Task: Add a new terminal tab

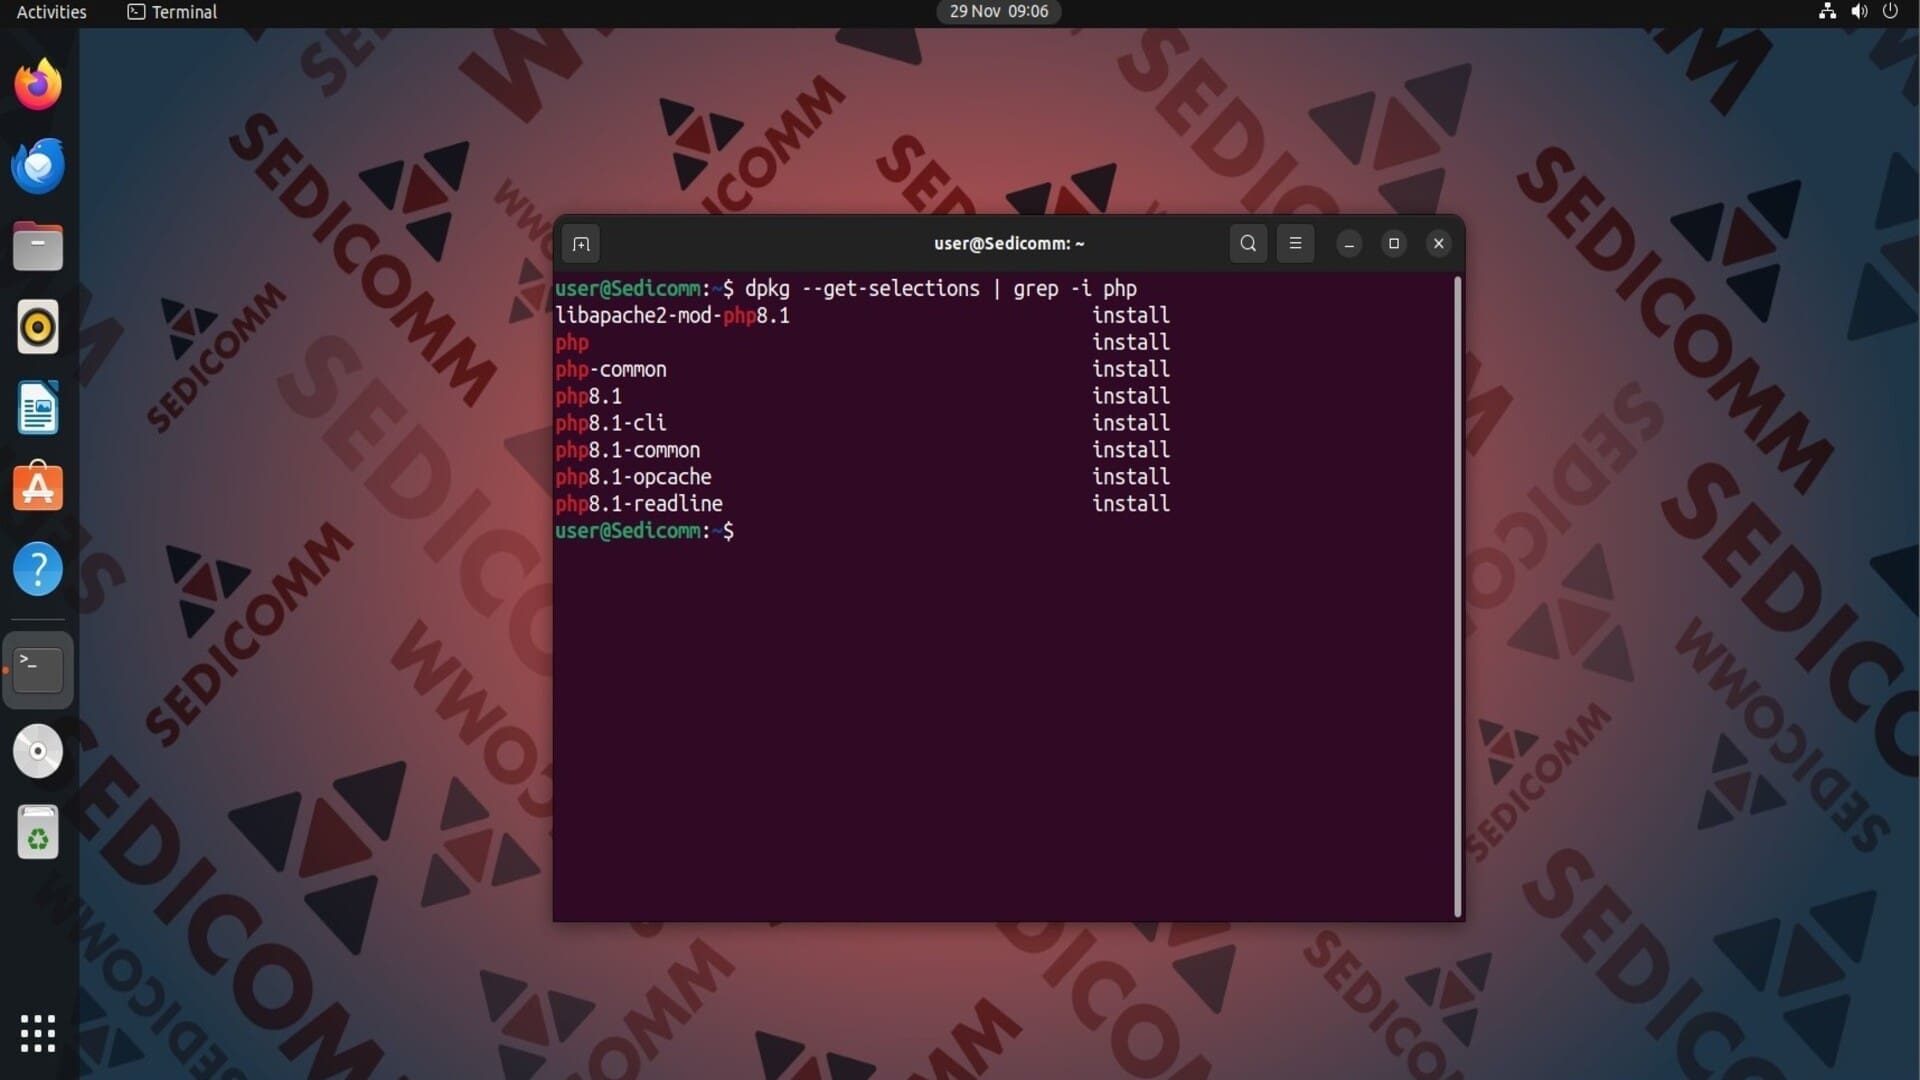Action: (581, 244)
